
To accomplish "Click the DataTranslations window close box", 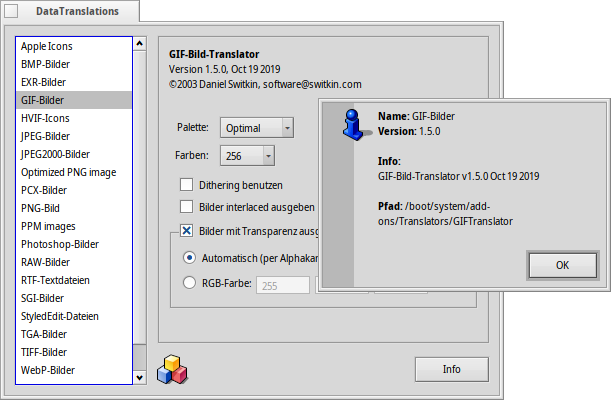I will (x=12, y=11).
